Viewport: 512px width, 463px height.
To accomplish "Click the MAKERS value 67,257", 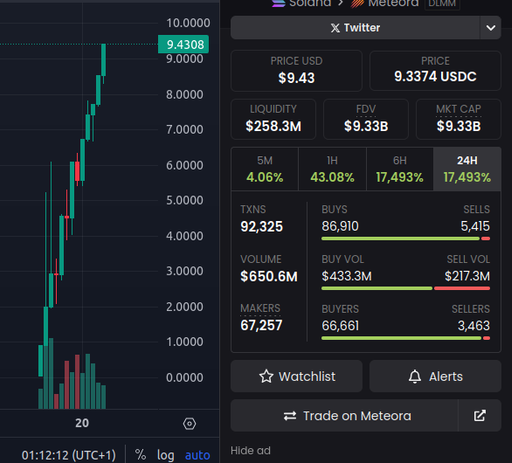I will [261, 325].
